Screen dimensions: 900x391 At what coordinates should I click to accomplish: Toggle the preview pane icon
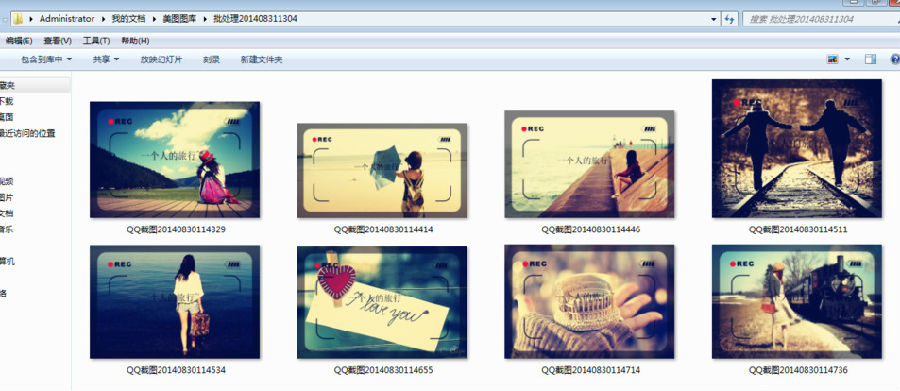[870, 59]
